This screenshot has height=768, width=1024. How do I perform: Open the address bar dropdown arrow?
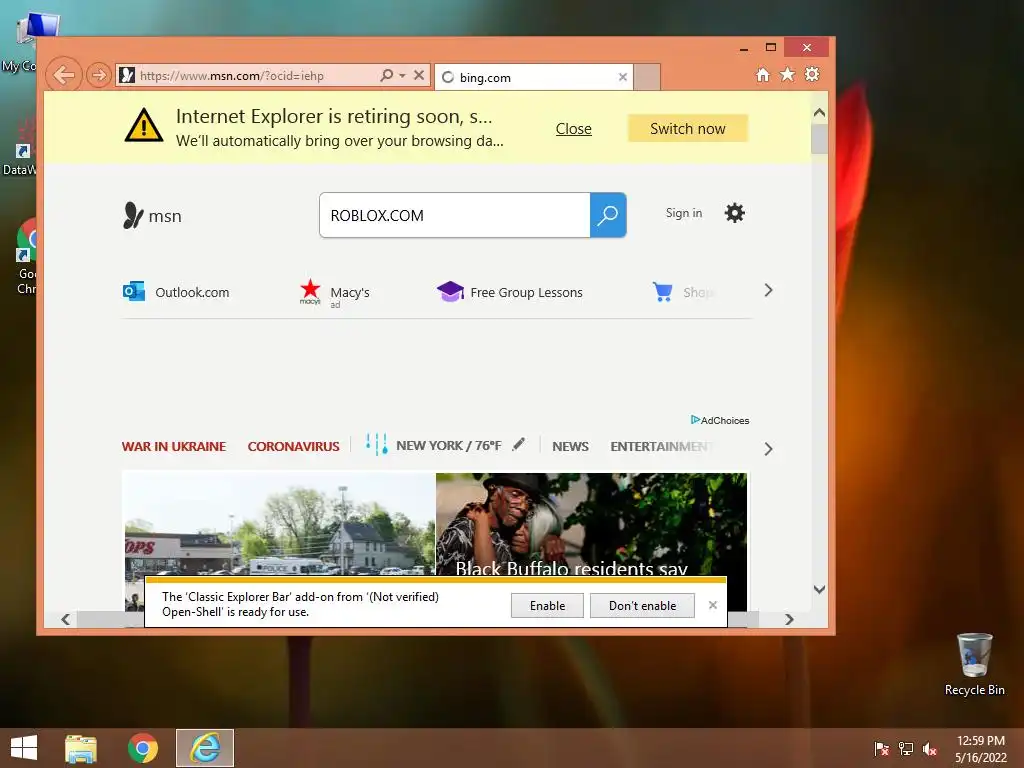[x=402, y=76]
